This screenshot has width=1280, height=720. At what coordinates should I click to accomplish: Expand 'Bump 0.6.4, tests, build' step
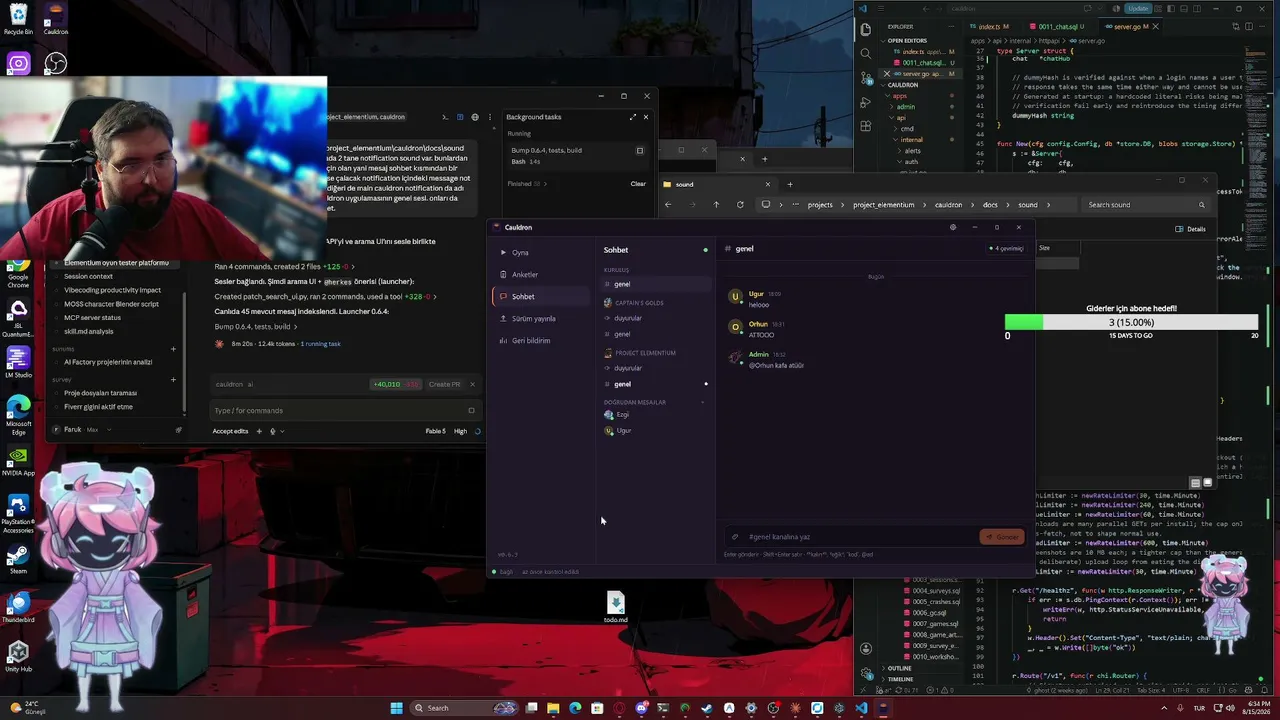point(255,327)
